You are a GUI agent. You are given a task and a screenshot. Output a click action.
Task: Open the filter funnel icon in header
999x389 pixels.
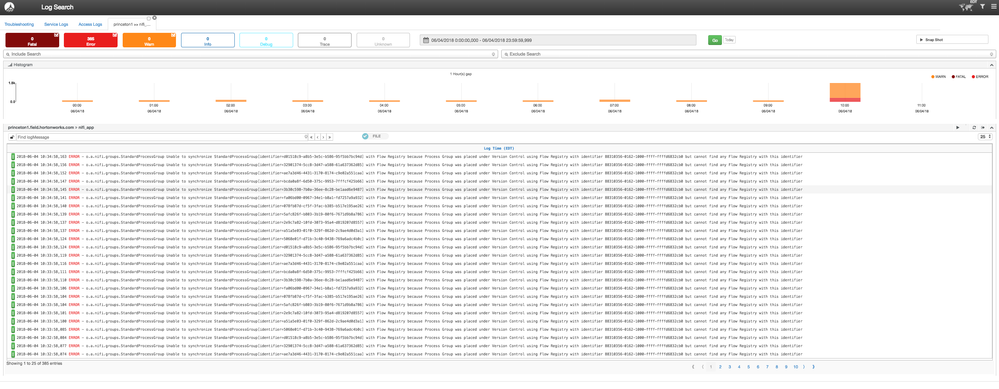point(982,7)
